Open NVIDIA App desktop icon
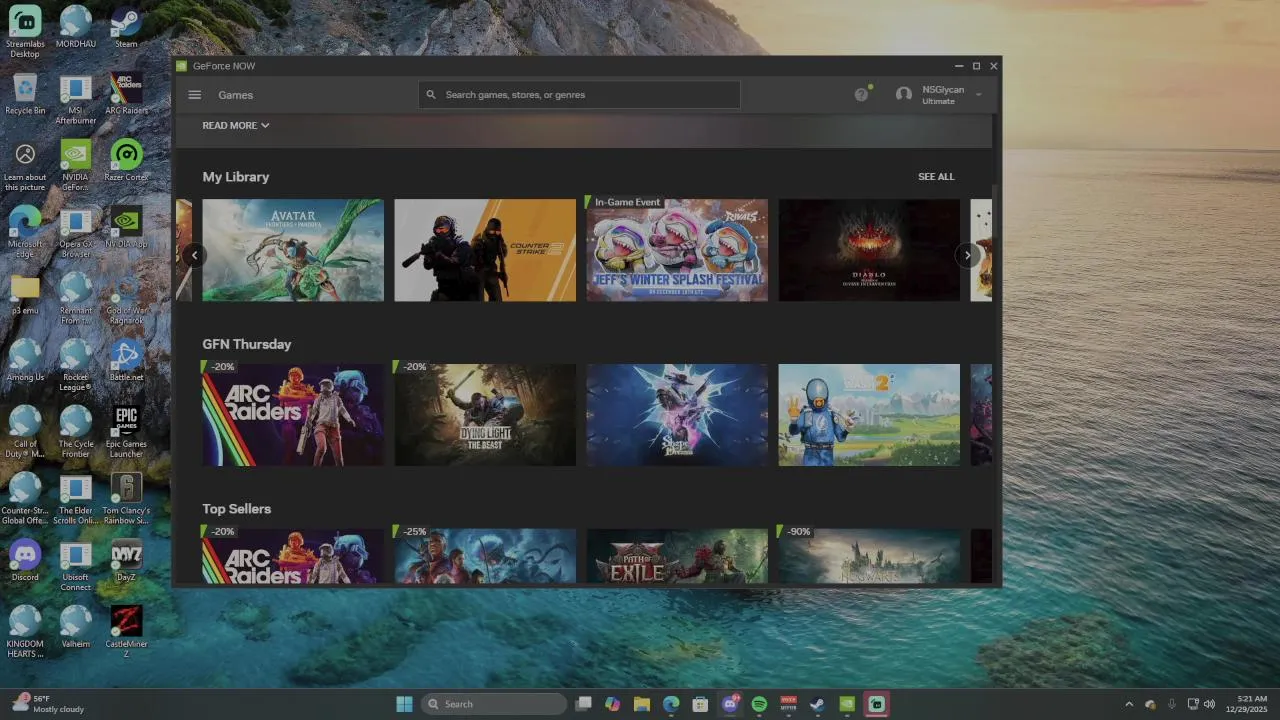The width and height of the screenshot is (1280, 720). [x=126, y=228]
